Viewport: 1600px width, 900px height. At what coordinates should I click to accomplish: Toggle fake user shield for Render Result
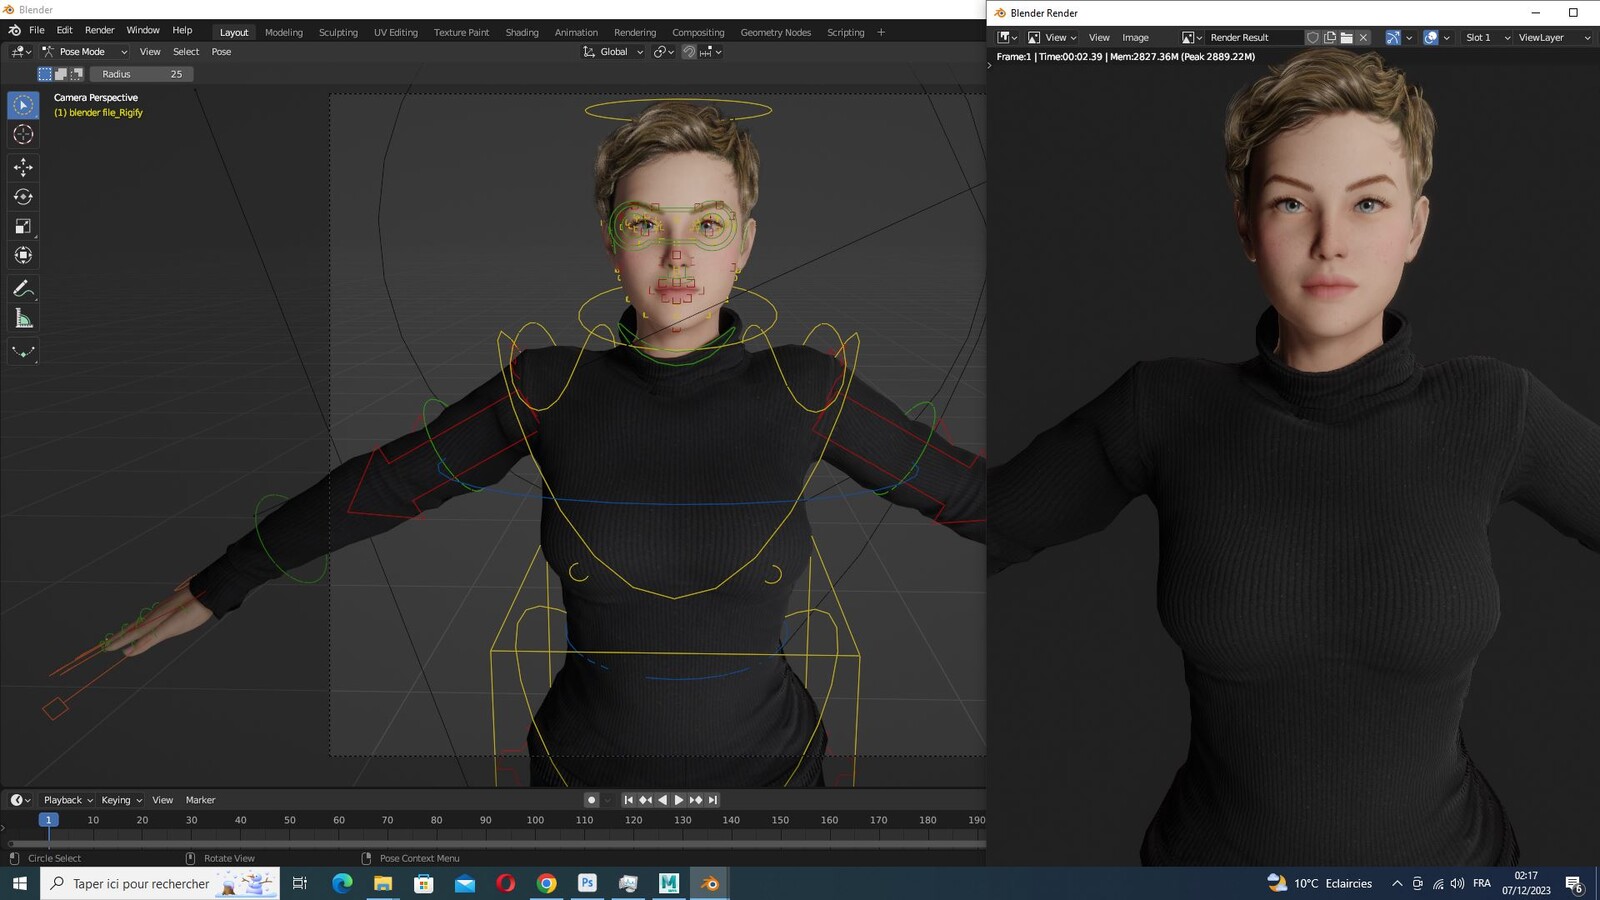click(x=1313, y=37)
